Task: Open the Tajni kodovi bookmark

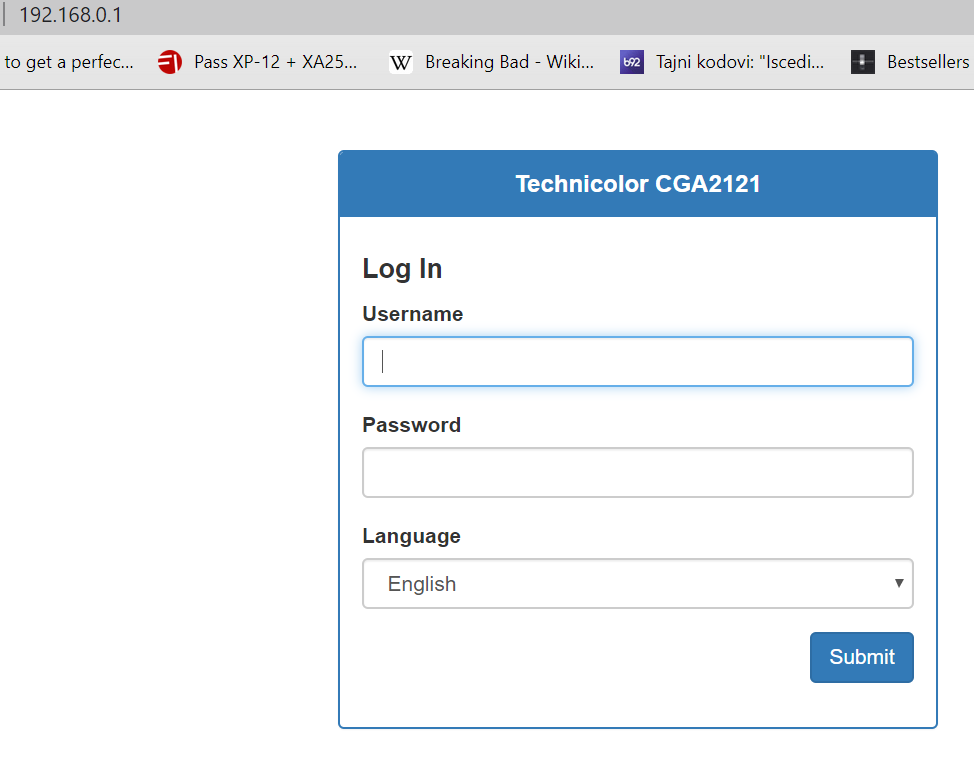Action: pos(722,62)
